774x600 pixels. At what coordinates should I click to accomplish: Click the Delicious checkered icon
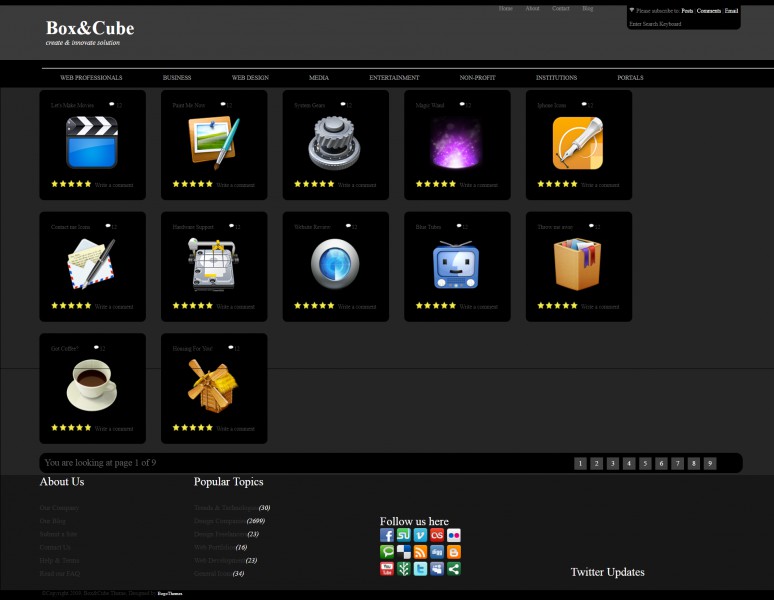pos(404,552)
